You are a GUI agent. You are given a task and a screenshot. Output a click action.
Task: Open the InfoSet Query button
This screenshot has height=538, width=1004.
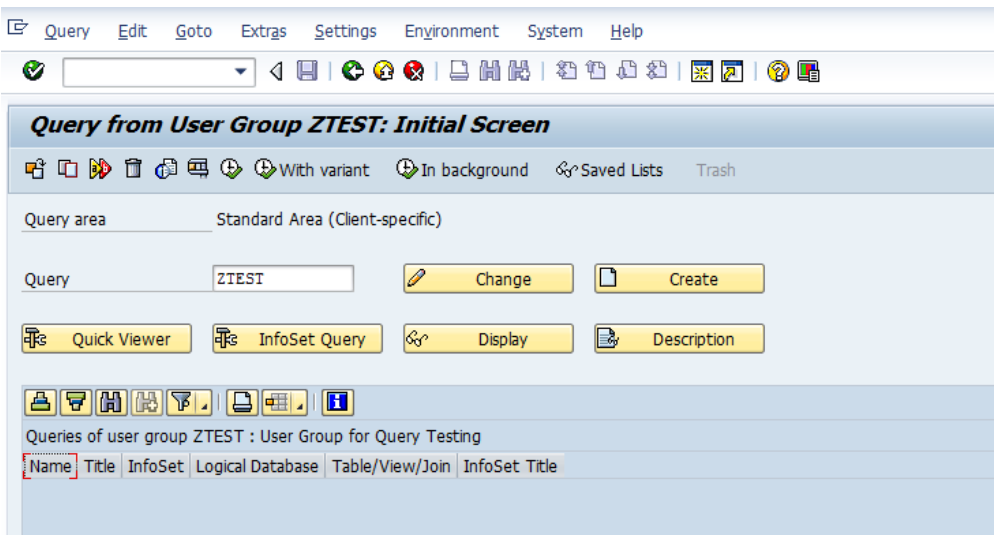pyautogui.click(x=297, y=338)
